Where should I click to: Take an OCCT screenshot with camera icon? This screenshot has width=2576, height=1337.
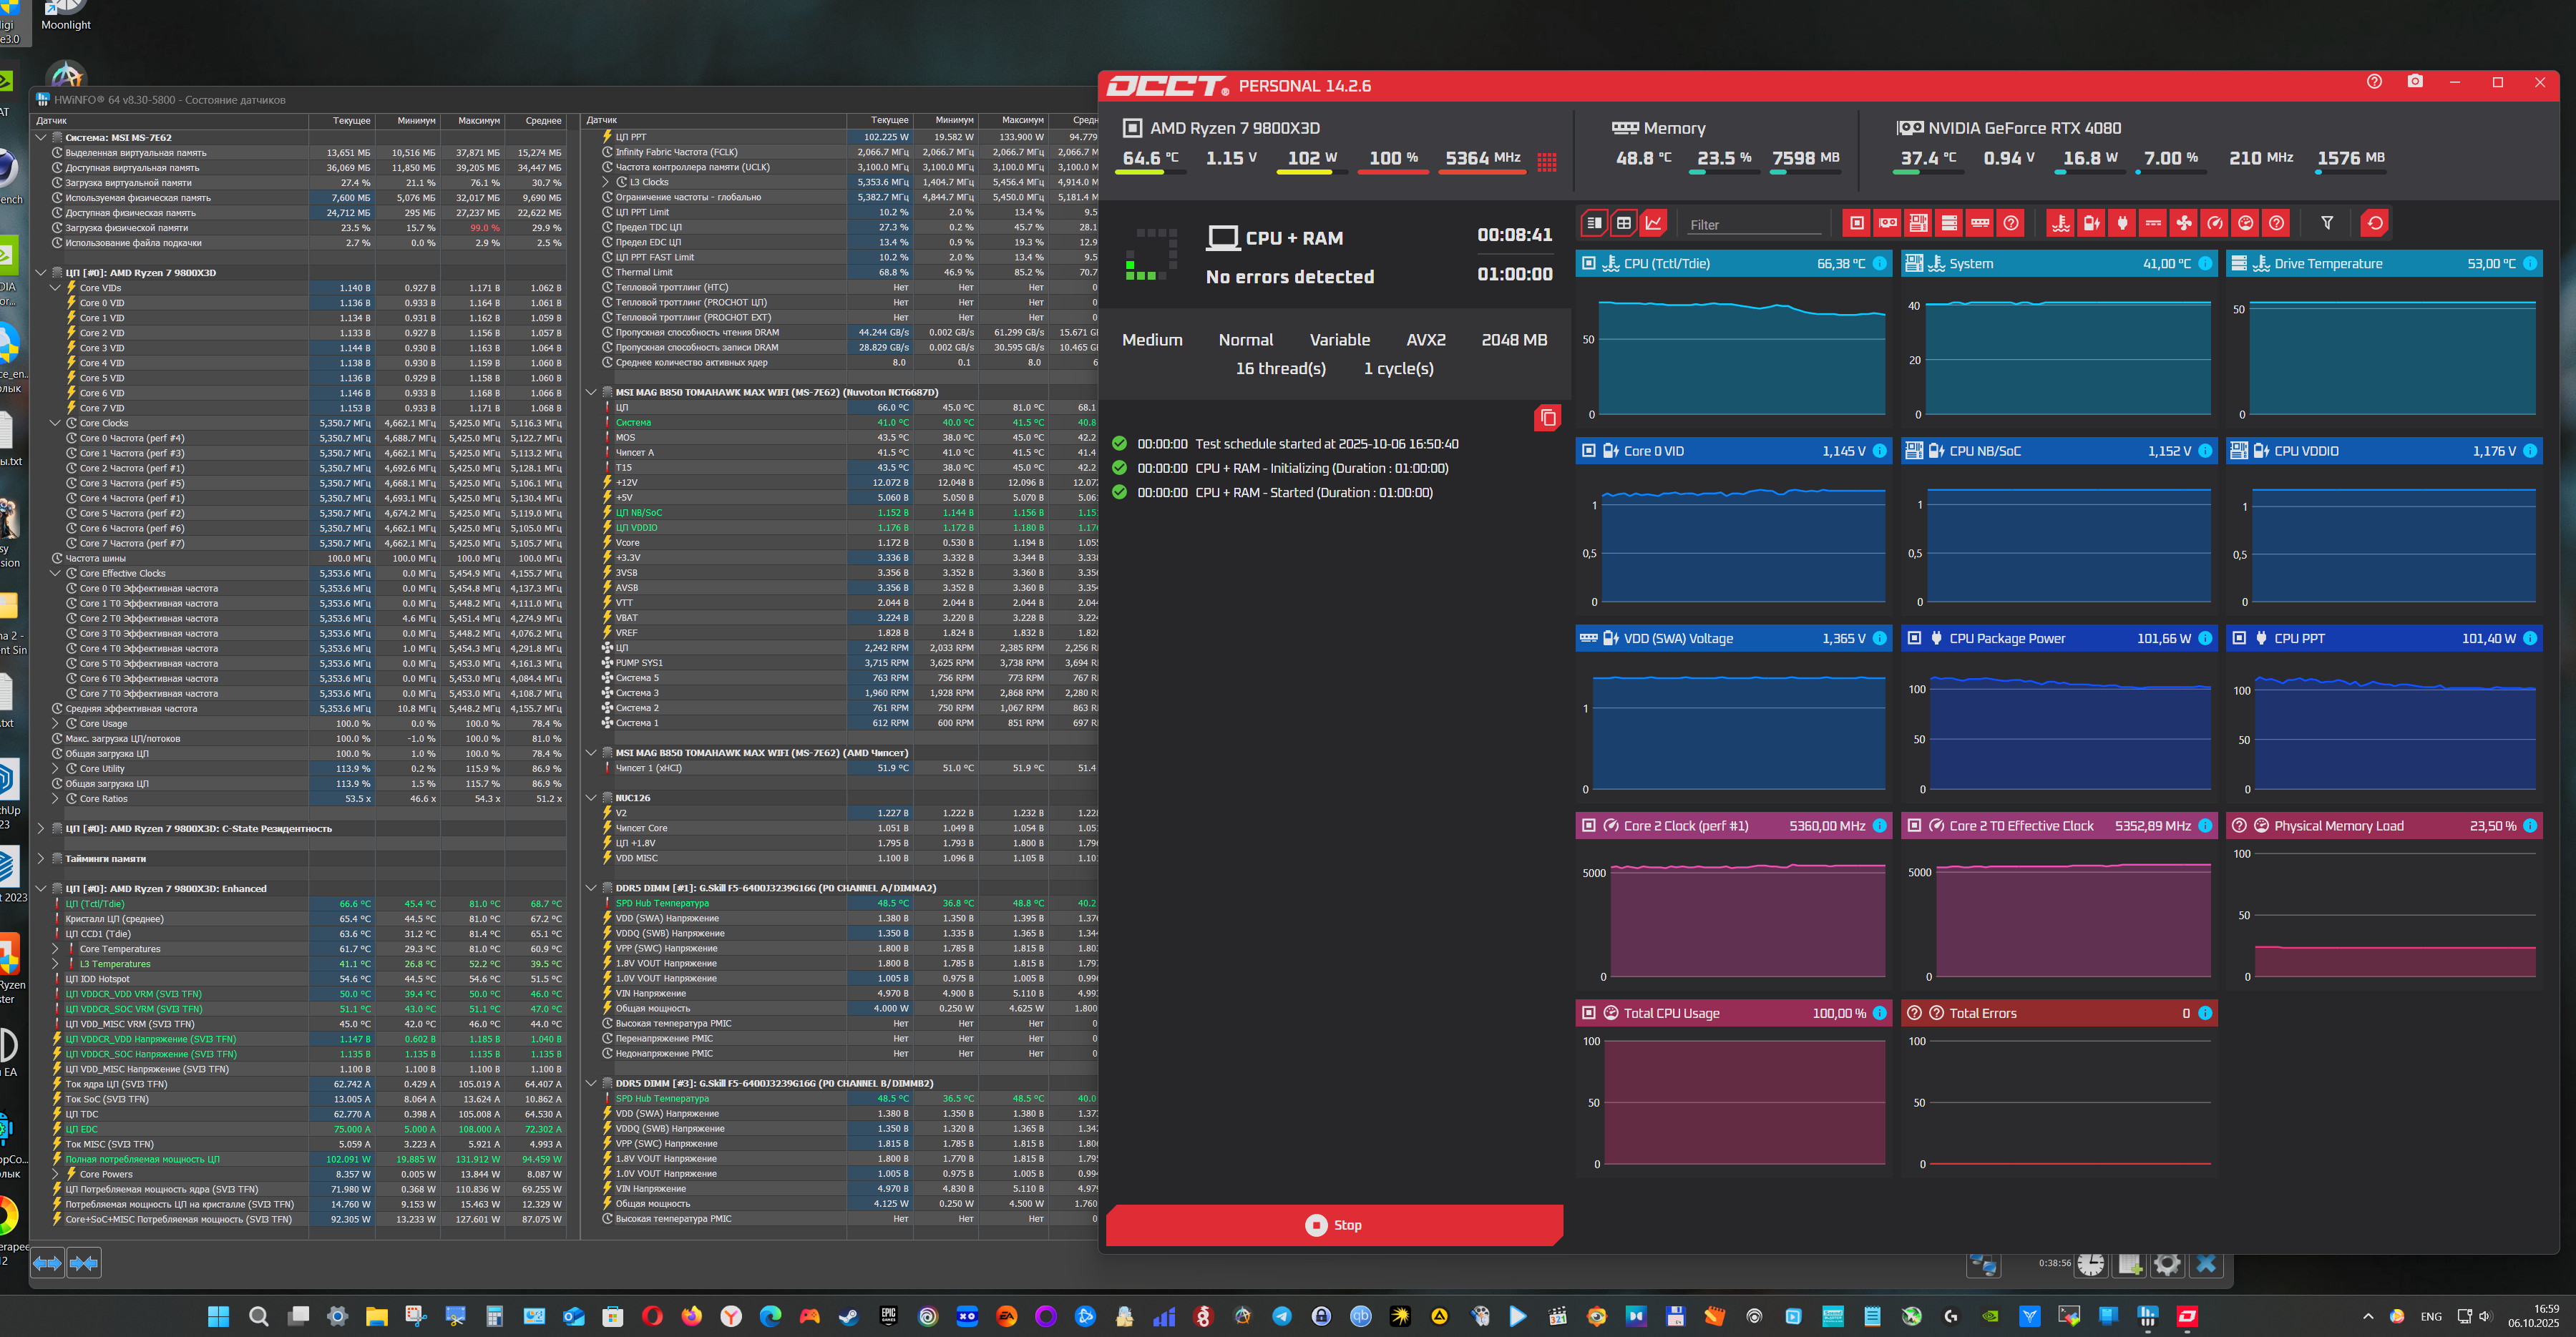[2415, 82]
